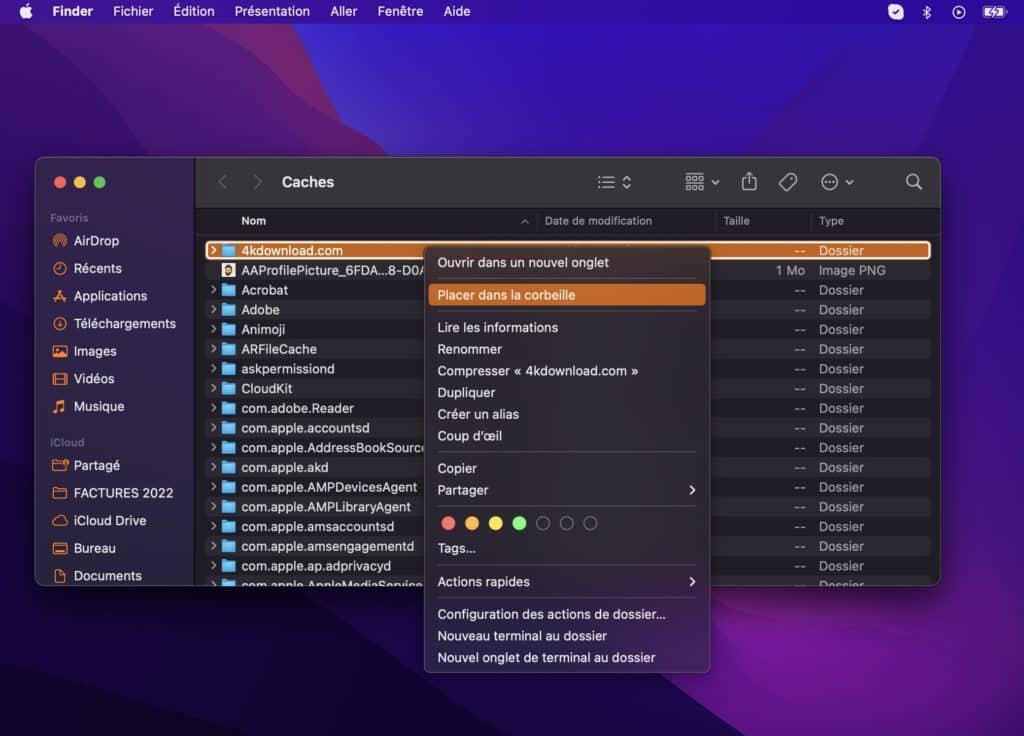Open the Fichier menu
Image resolution: width=1024 pixels, height=736 pixels.
(x=133, y=11)
